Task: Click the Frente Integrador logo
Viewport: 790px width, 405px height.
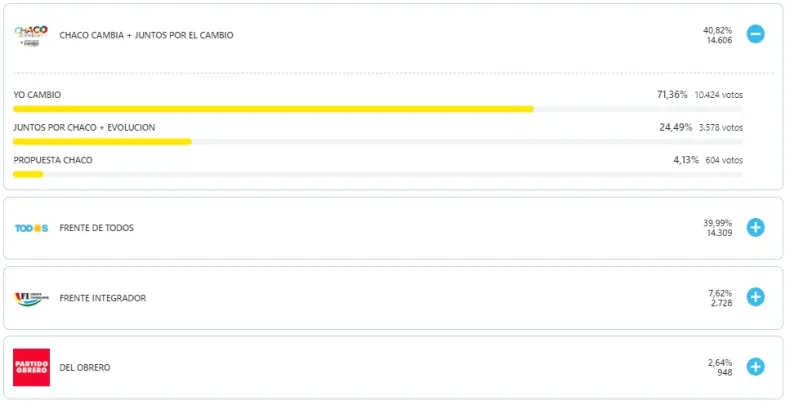Action: [x=31, y=298]
